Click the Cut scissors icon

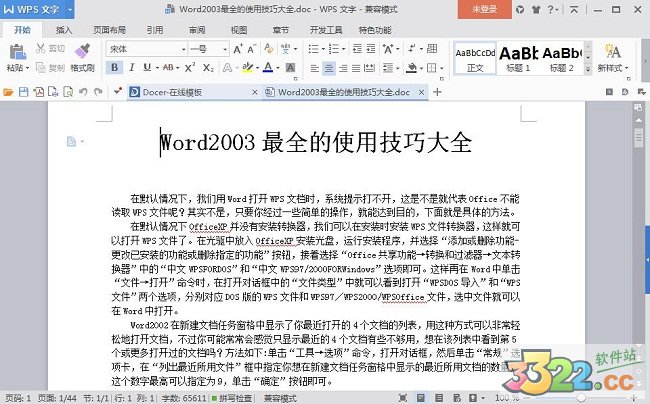point(40,48)
